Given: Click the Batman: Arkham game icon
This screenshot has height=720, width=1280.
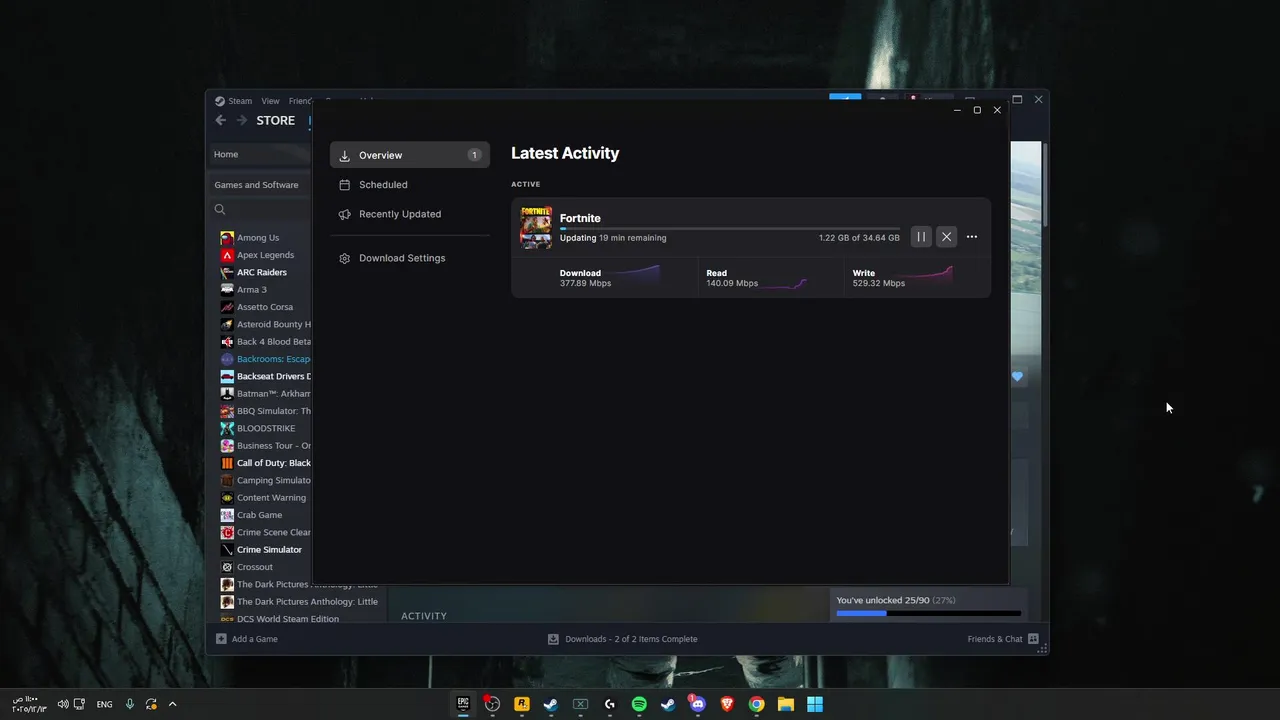Looking at the screenshot, I should [x=227, y=394].
